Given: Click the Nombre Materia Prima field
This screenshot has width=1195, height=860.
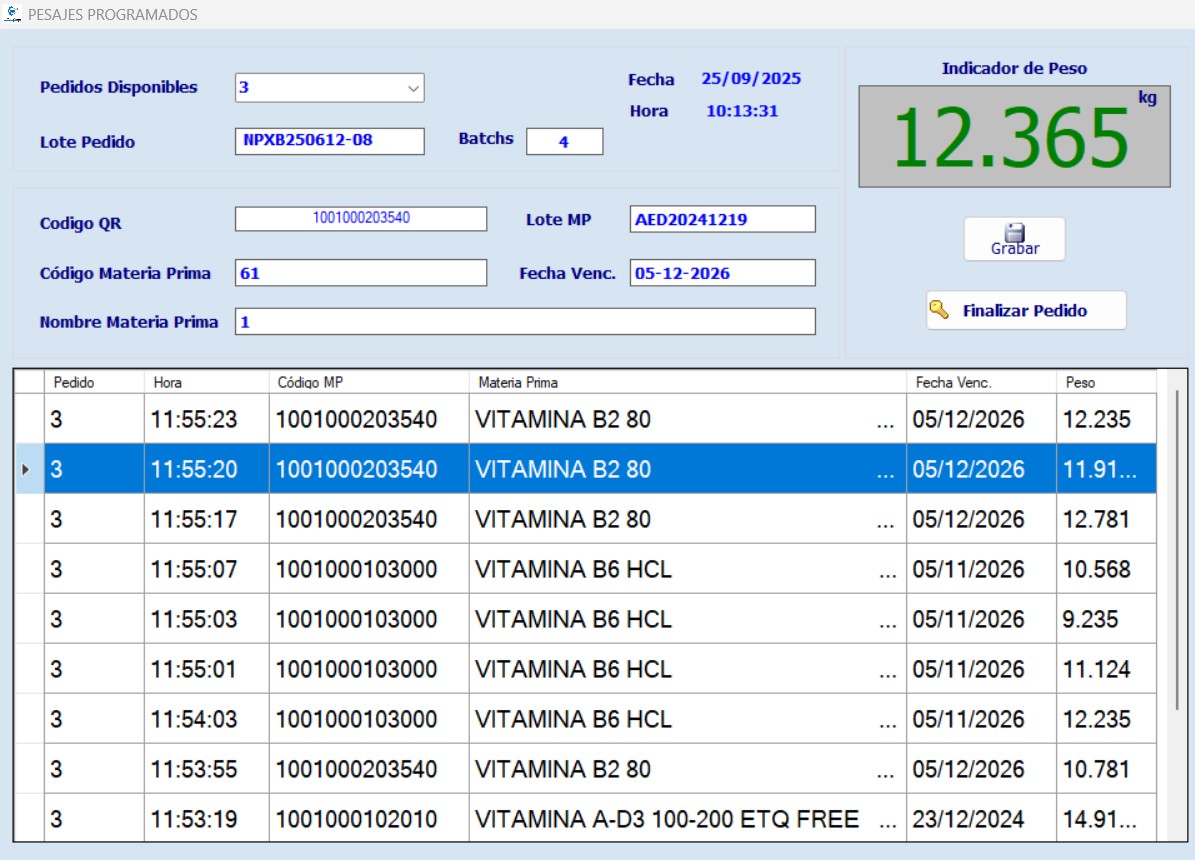Looking at the screenshot, I should [x=525, y=322].
